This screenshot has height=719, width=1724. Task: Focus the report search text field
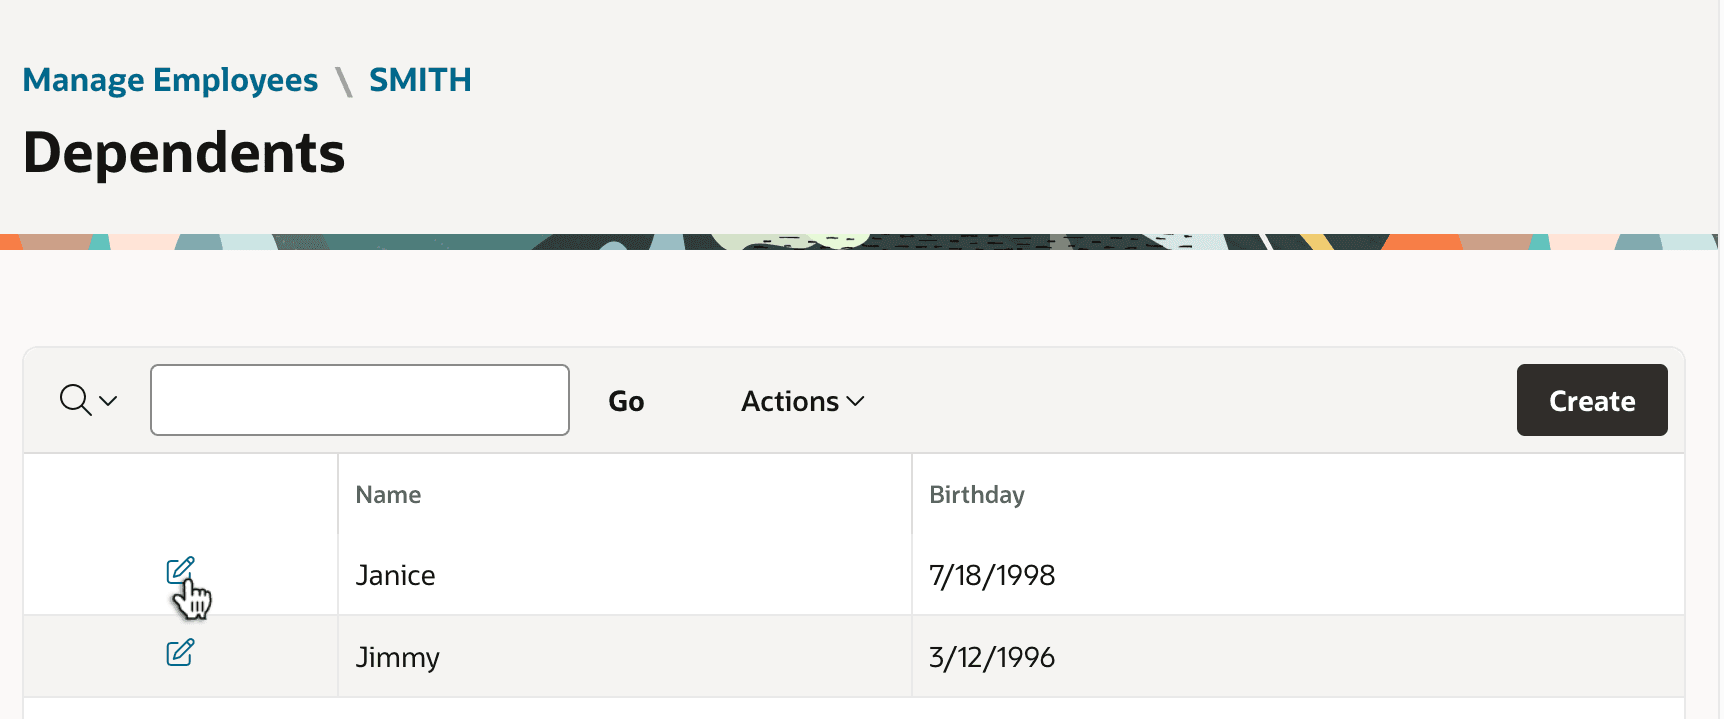360,400
